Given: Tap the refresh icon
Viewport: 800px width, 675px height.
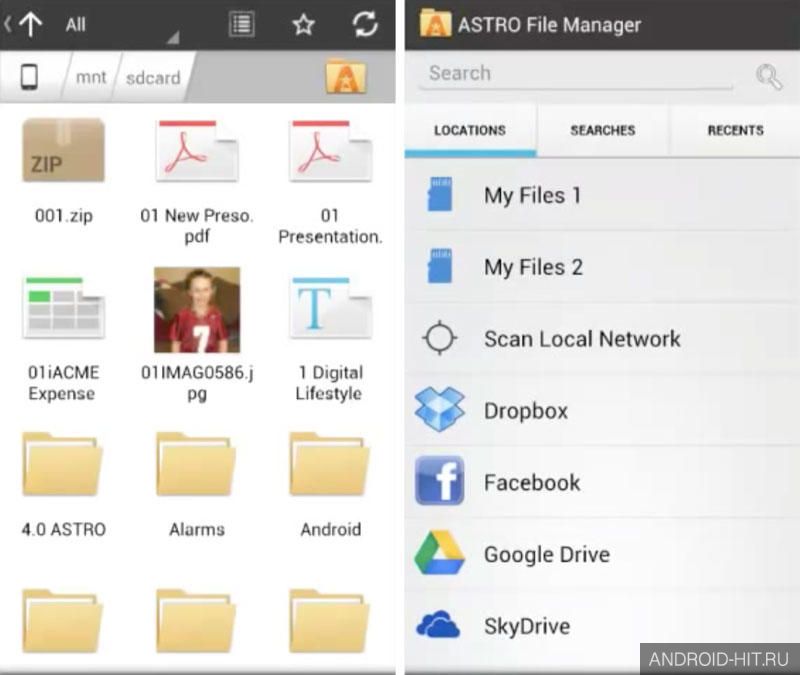Looking at the screenshot, I should click(x=365, y=24).
